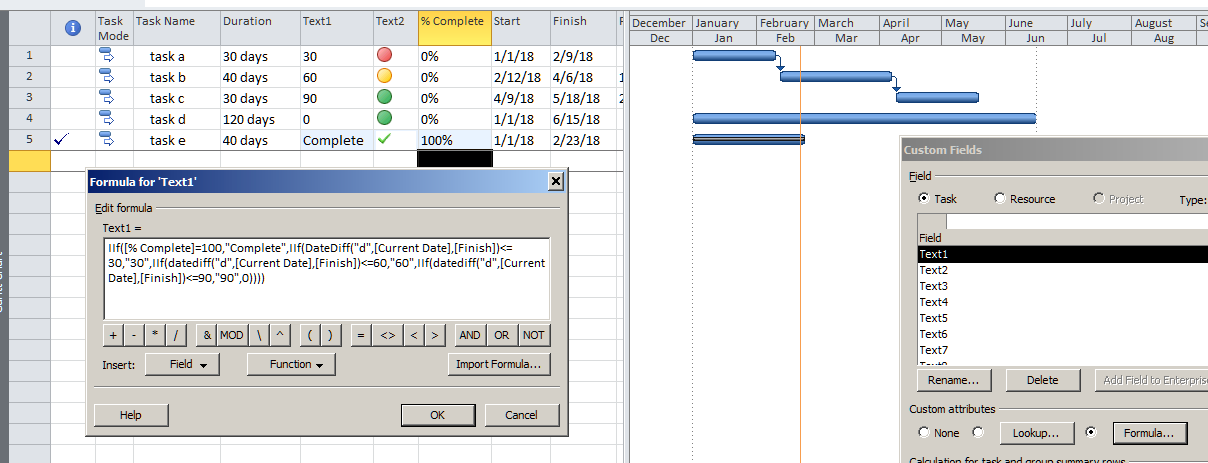Viewport: 1208px width, 463px height.
Task: Click task c's task mode icon
Action: click(107, 98)
